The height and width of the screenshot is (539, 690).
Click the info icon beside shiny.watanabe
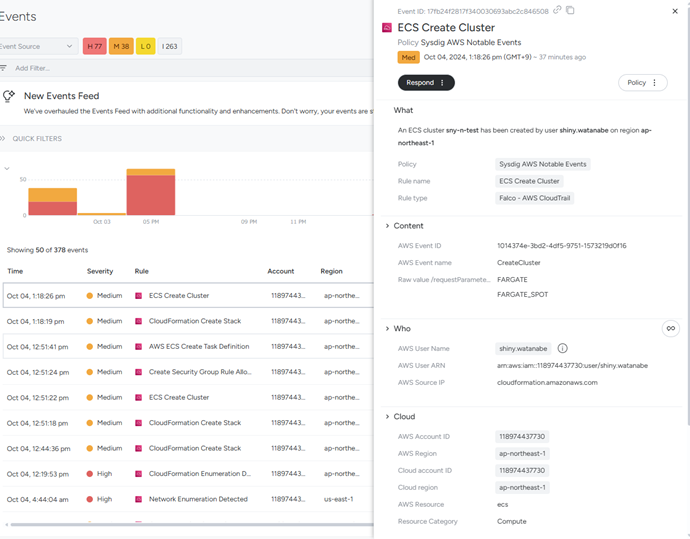coord(562,348)
